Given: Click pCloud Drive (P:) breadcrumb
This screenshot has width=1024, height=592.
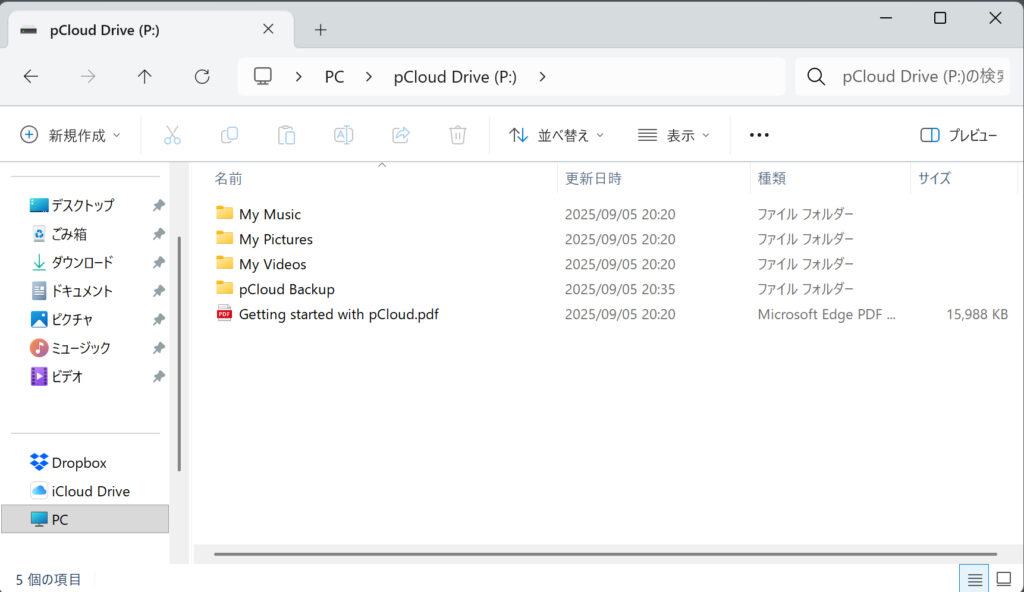Looking at the screenshot, I should point(455,76).
